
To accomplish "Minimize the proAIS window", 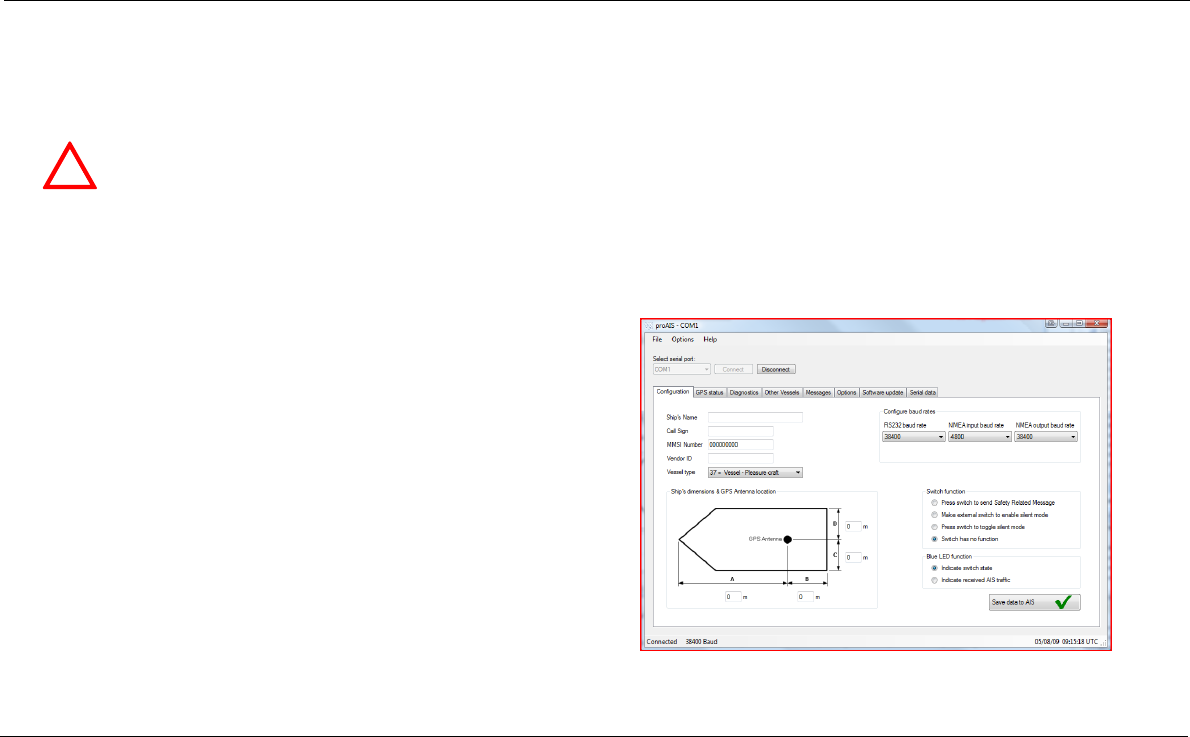I will pos(1066,323).
